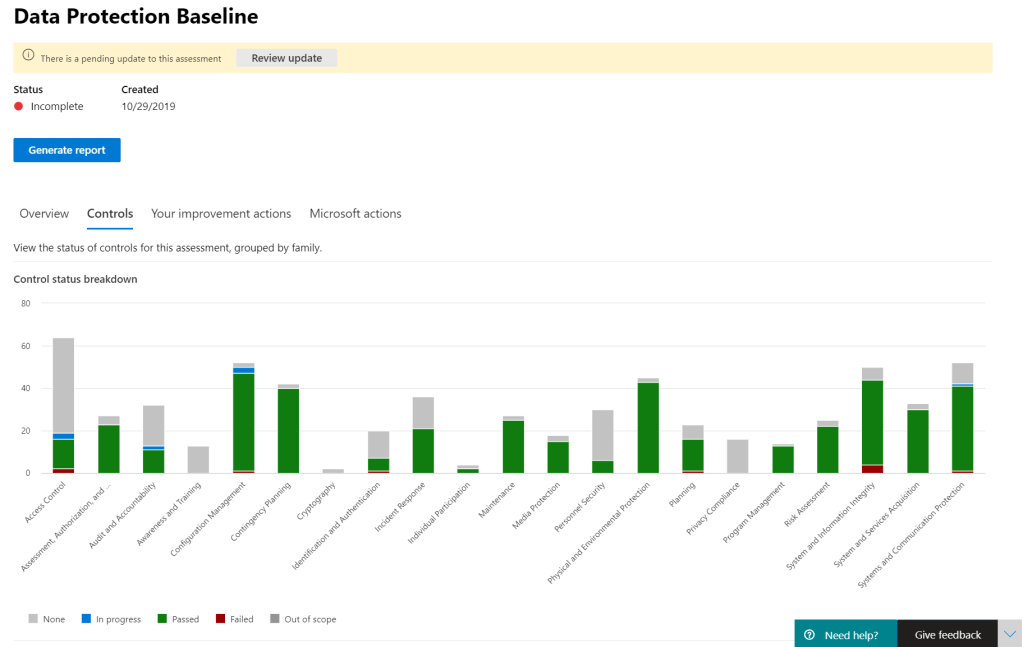Click the Physical and Environmental Protection bar
This screenshot has width=1023, height=647.
[x=648, y=427]
